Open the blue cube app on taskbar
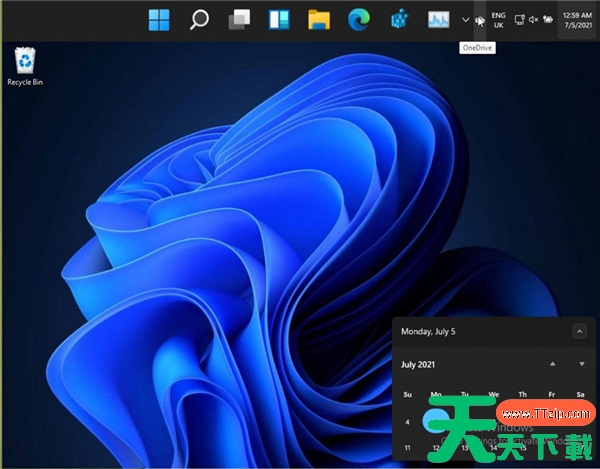600x469 pixels. pyautogui.click(x=399, y=19)
